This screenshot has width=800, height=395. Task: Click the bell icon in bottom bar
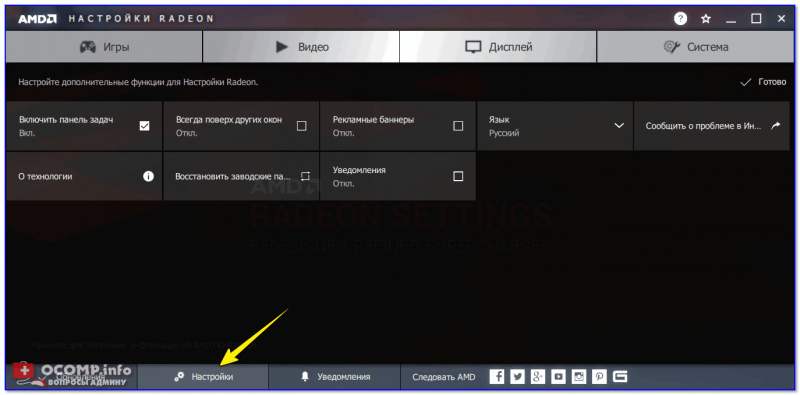pos(305,377)
